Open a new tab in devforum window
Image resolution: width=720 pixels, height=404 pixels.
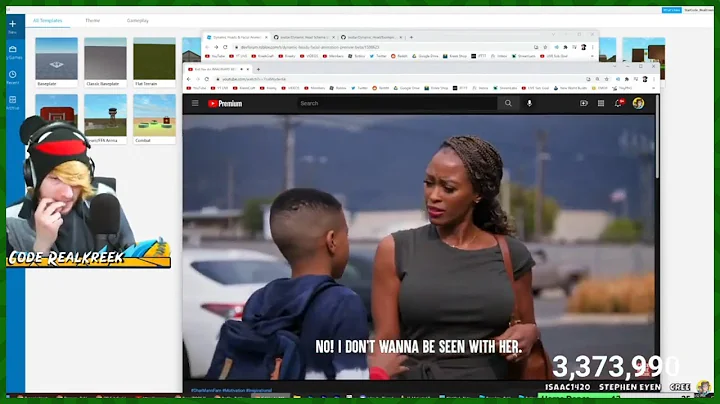click(411, 37)
